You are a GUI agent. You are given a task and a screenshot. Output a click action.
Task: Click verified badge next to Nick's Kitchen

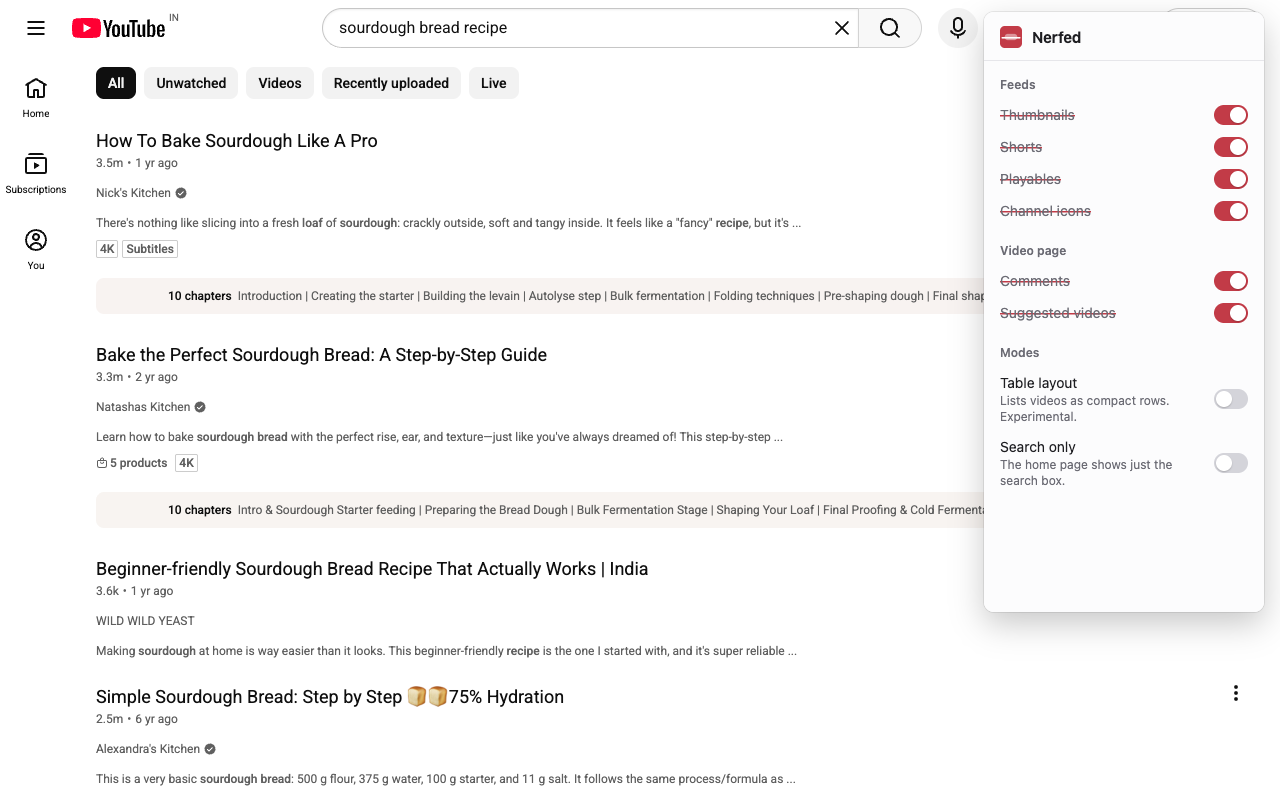tap(181, 193)
